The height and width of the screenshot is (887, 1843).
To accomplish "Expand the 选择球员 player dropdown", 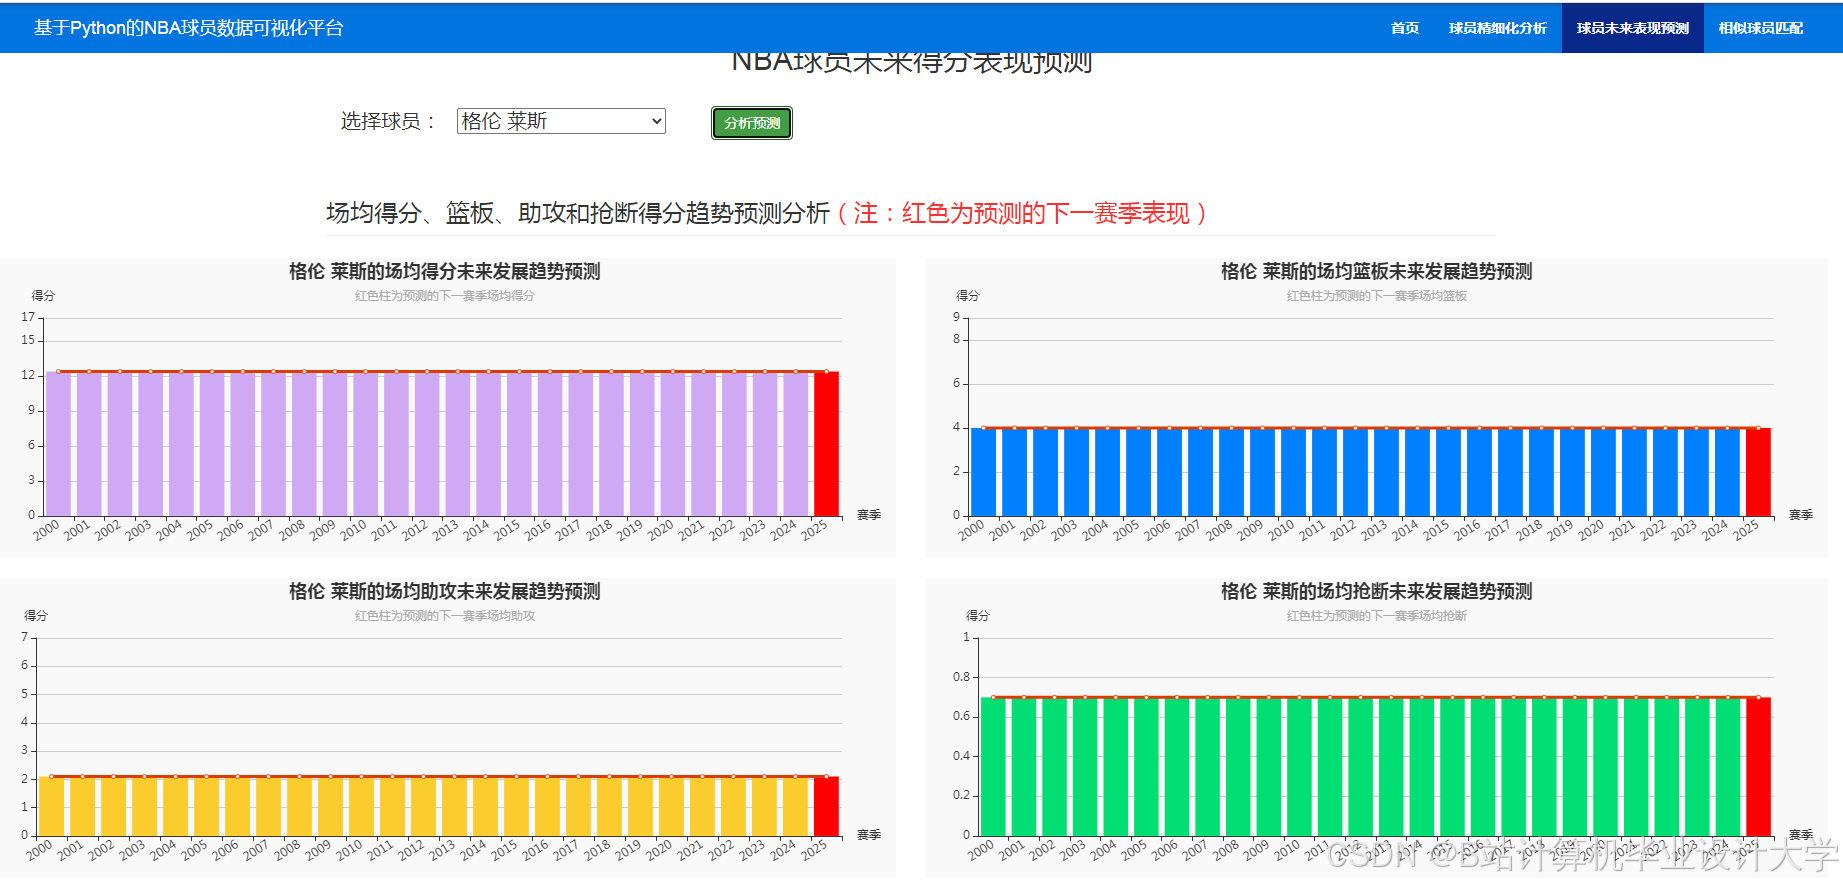I will (561, 121).
